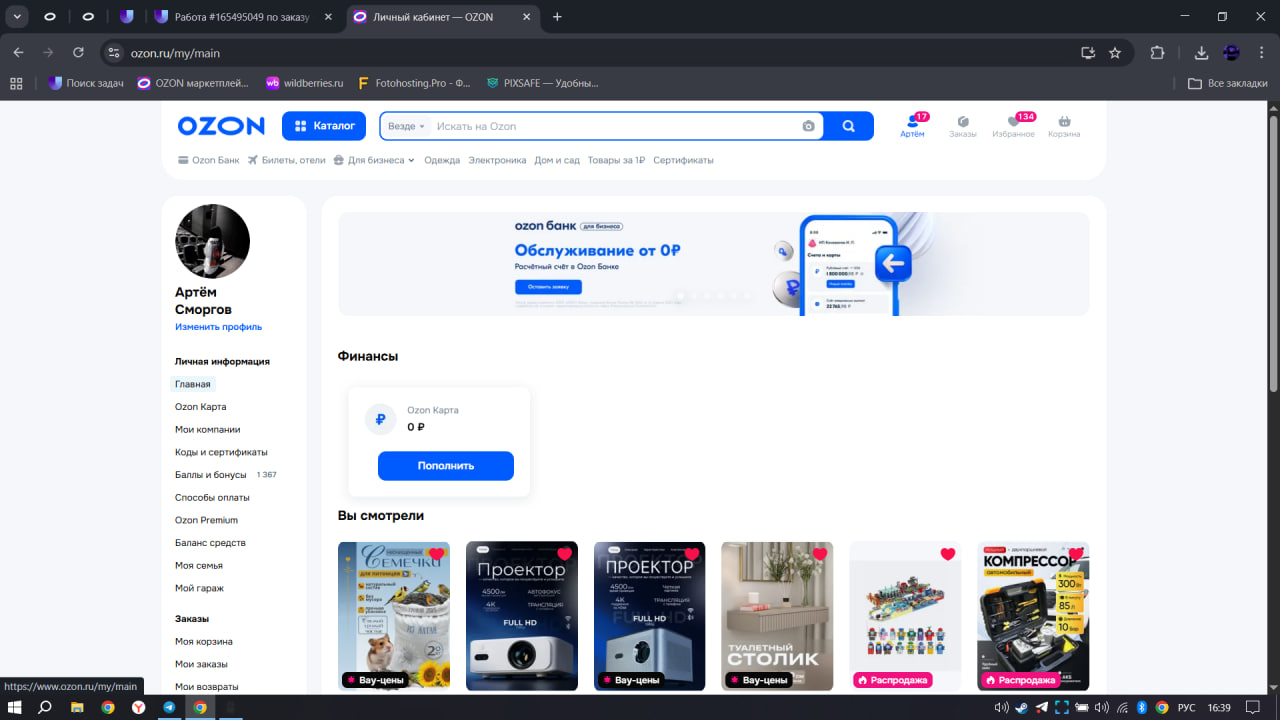Toggle the heart on the first Проектор card

tap(564, 554)
